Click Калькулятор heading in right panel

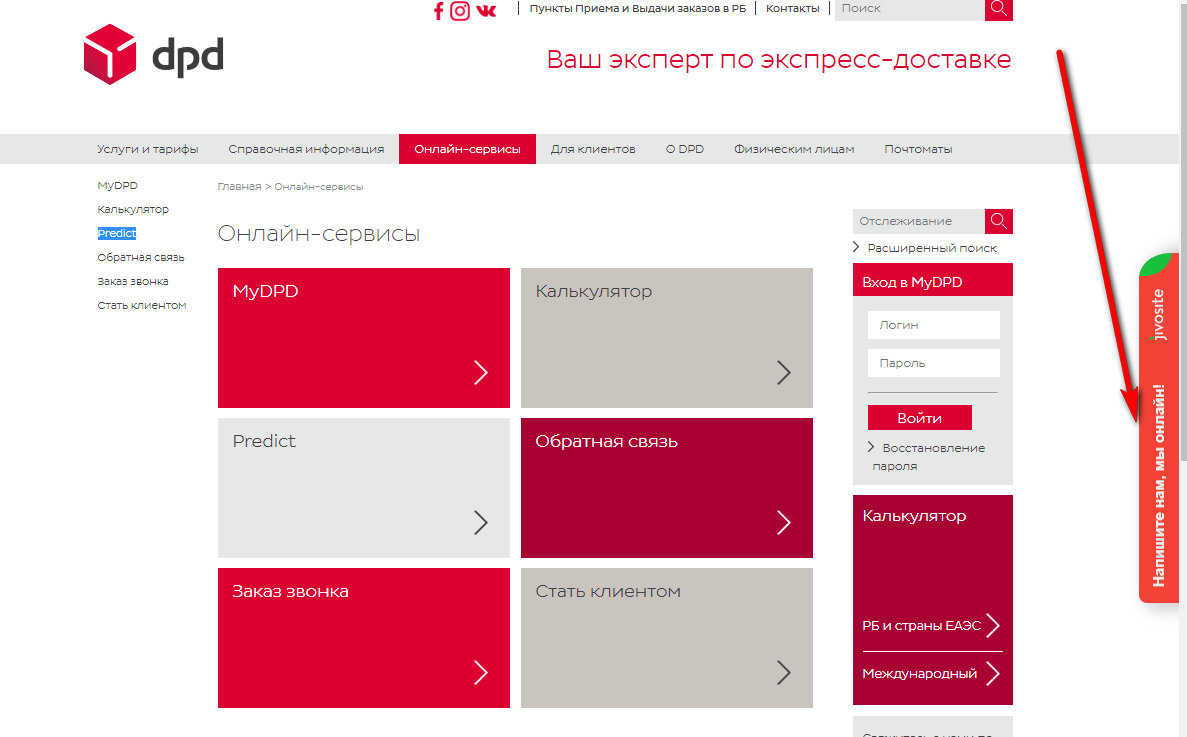(914, 516)
